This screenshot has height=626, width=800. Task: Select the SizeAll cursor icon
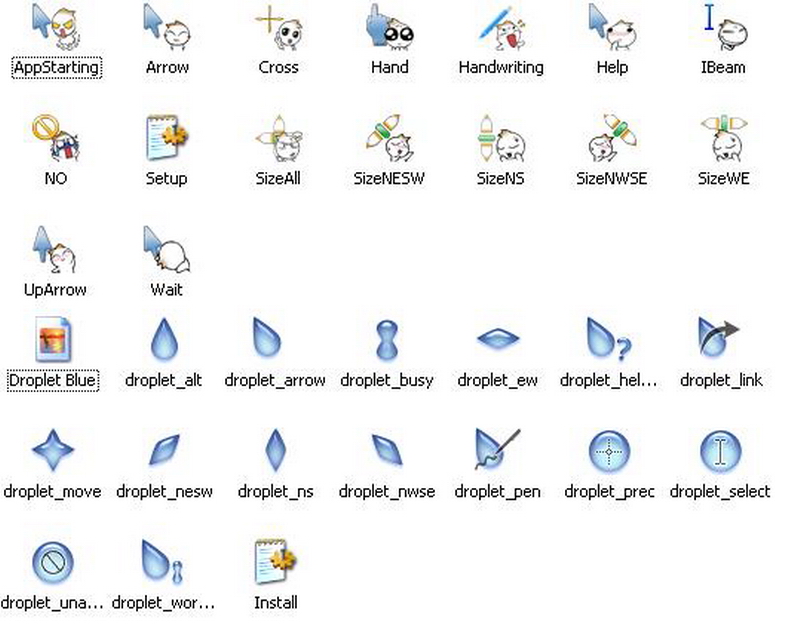[x=279, y=138]
